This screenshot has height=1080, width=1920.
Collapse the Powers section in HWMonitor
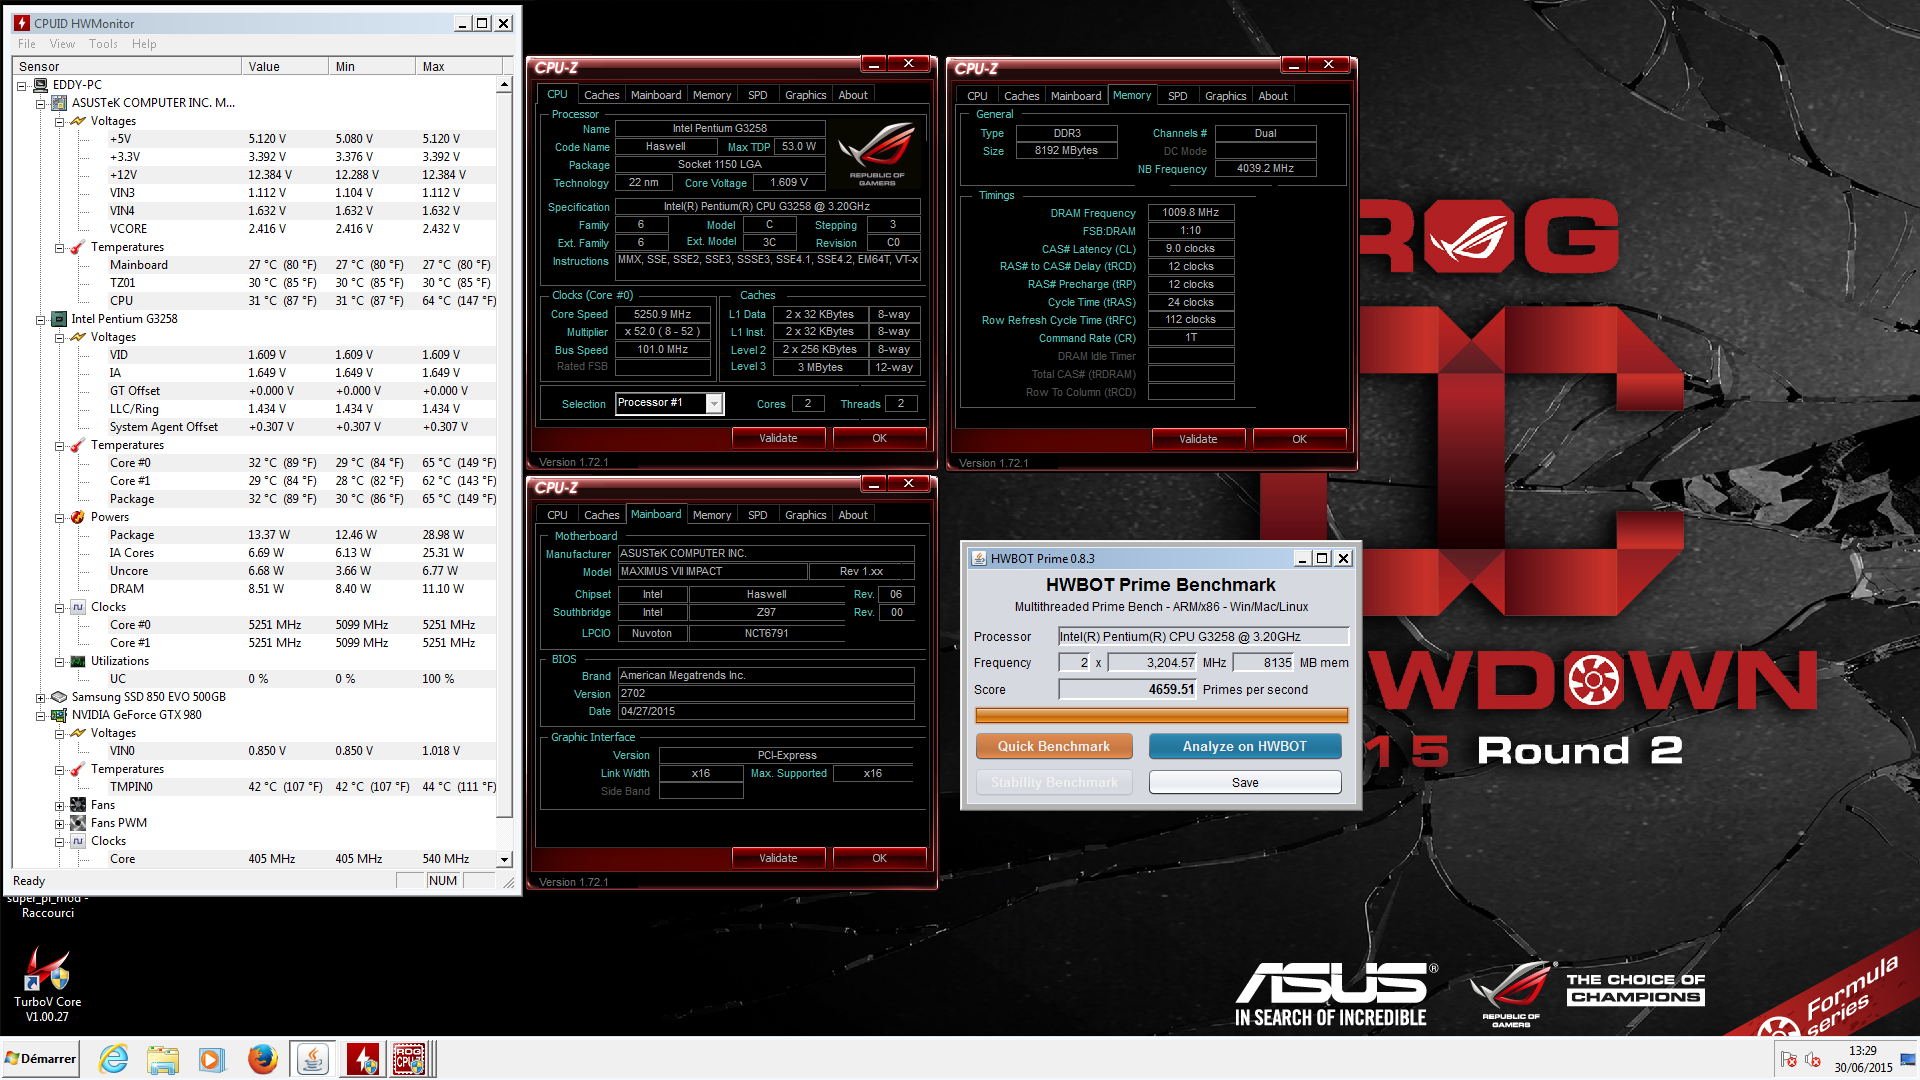pos(60,518)
